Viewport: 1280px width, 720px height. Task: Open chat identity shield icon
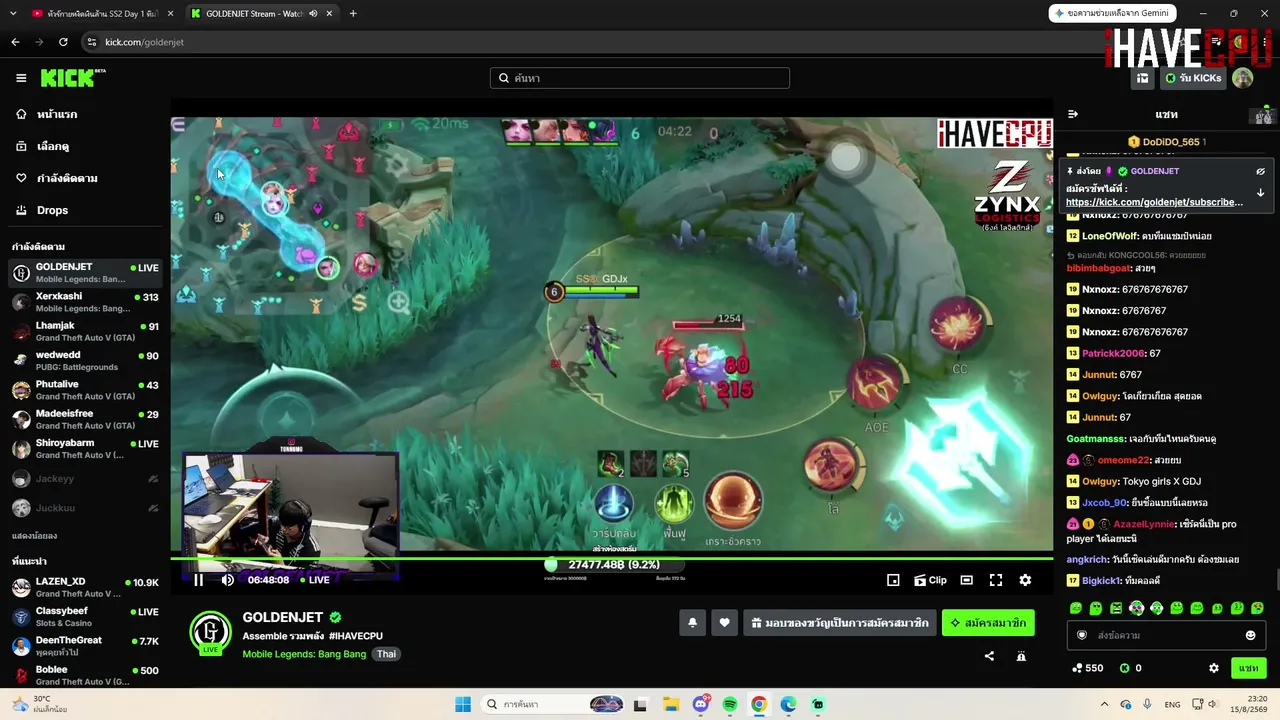click(1081, 635)
